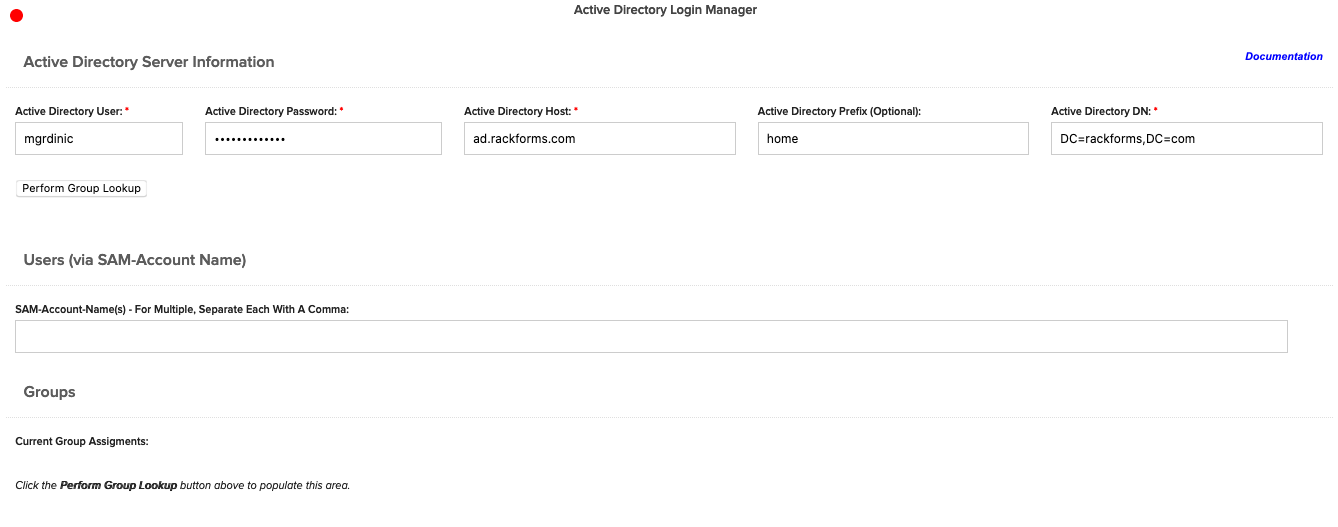
Task: Click the SAM-Account-Name(s) comma instructions label
Action: [182, 310]
